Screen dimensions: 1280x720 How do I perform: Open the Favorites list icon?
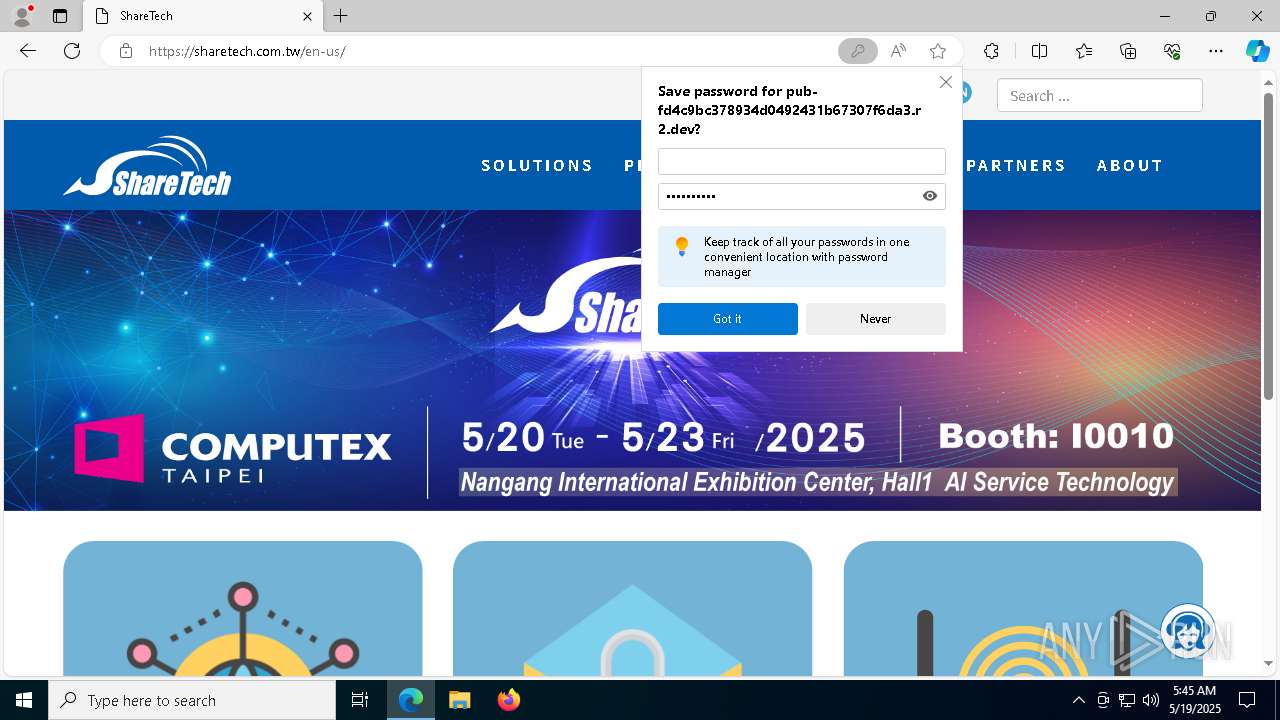[1084, 51]
